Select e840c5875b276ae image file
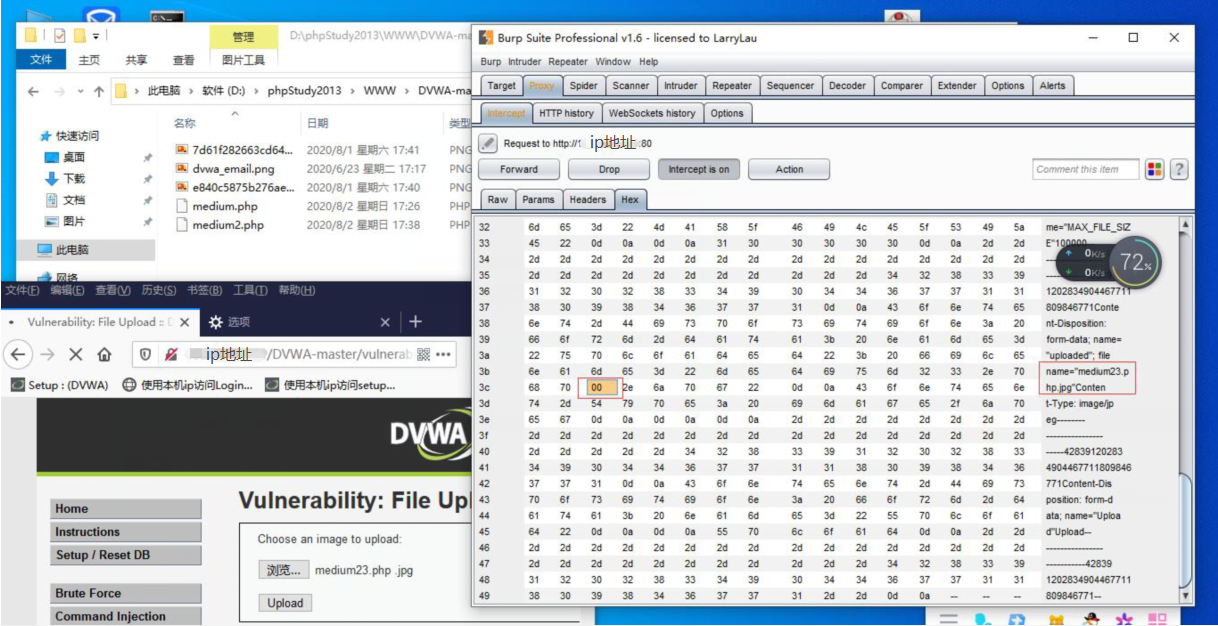 235,187
